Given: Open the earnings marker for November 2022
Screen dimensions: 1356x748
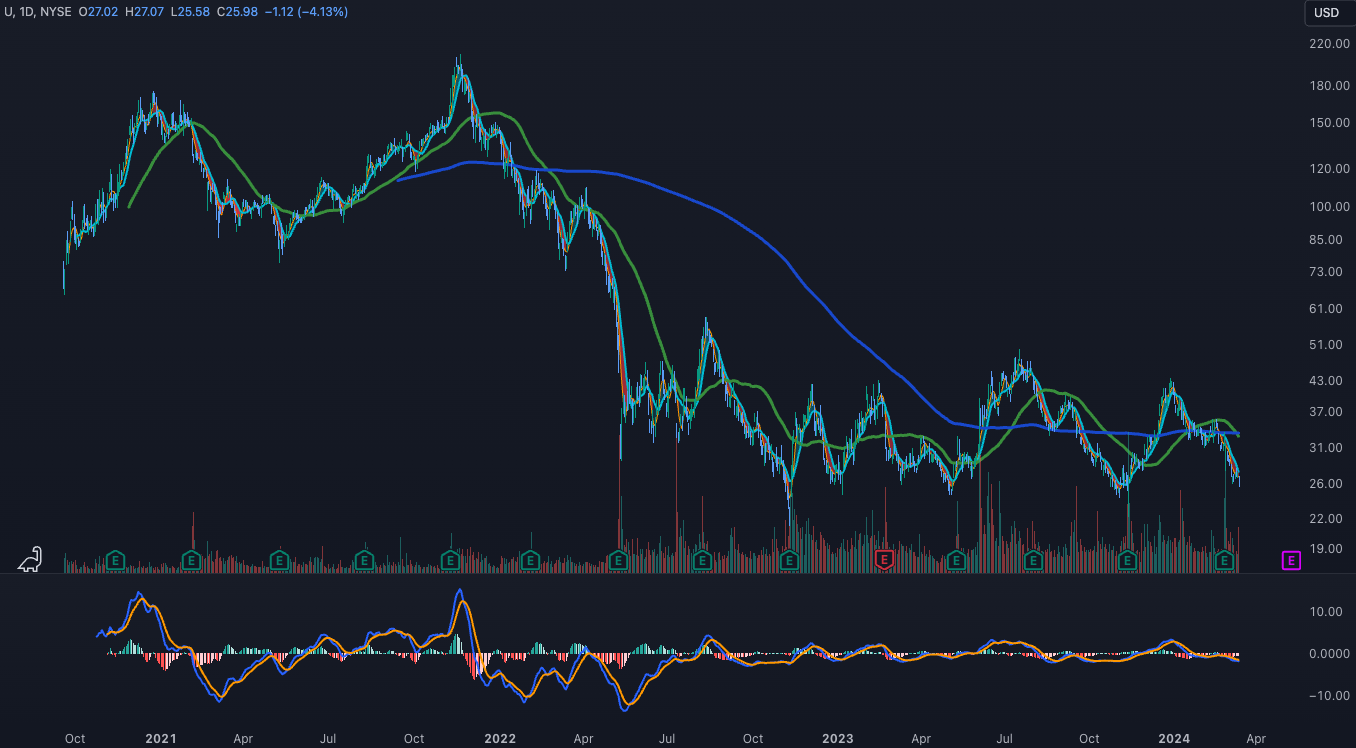Looking at the screenshot, I should pyautogui.click(x=789, y=560).
